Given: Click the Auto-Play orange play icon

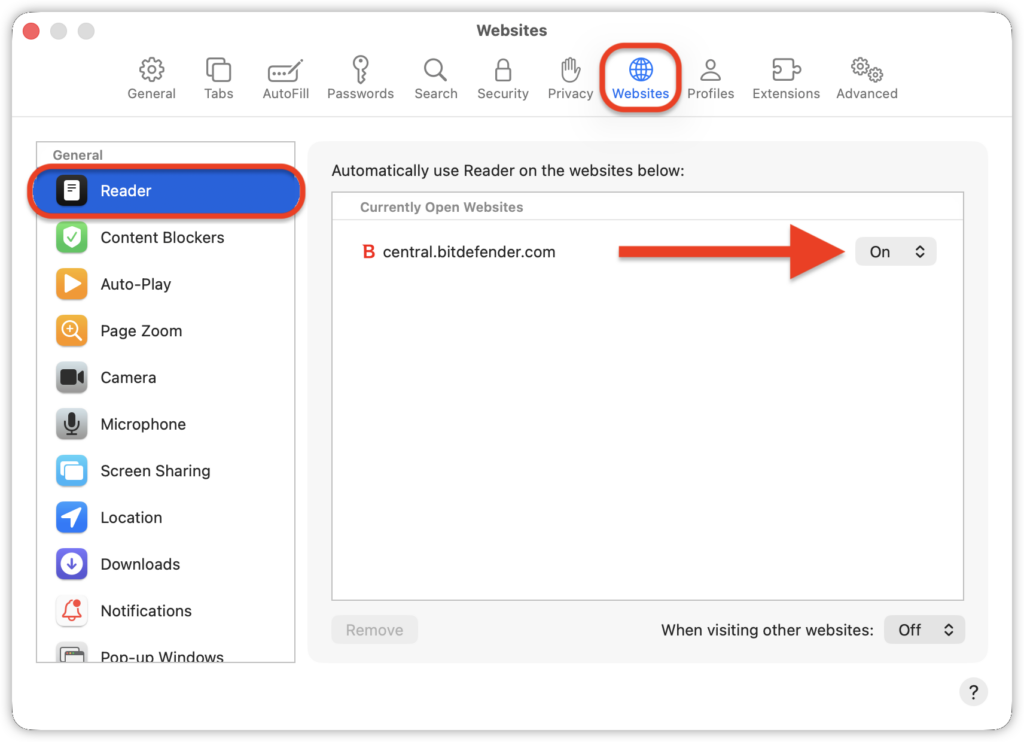Looking at the screenshot, I should click(72, 284).
